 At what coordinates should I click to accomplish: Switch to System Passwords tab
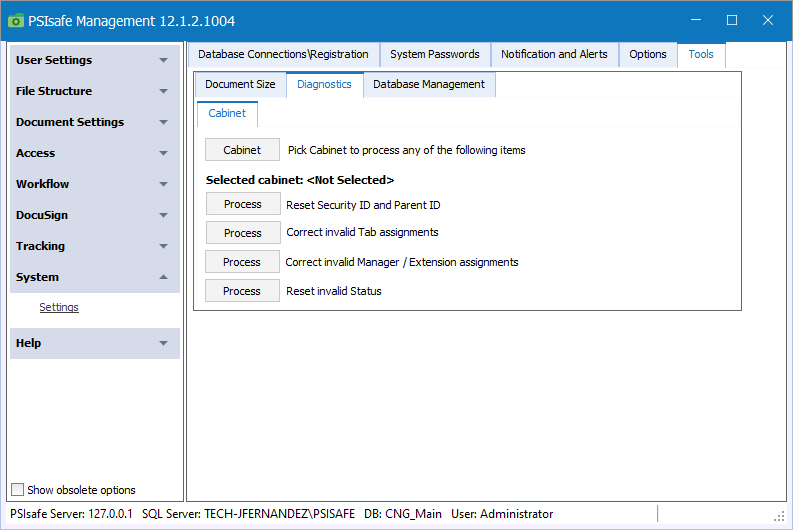[435, 54]
